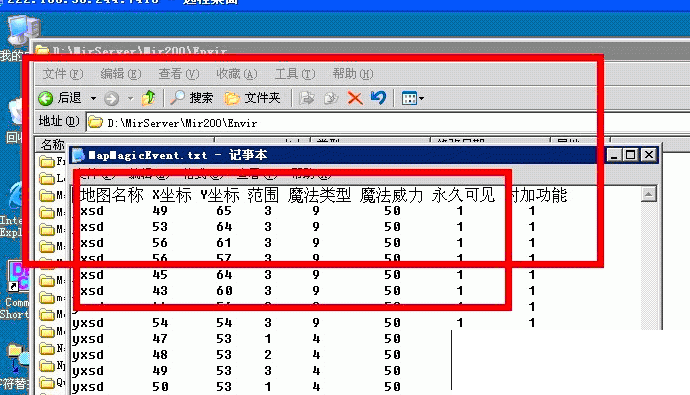Click the 魔法类型 header text

click(319, 195)
